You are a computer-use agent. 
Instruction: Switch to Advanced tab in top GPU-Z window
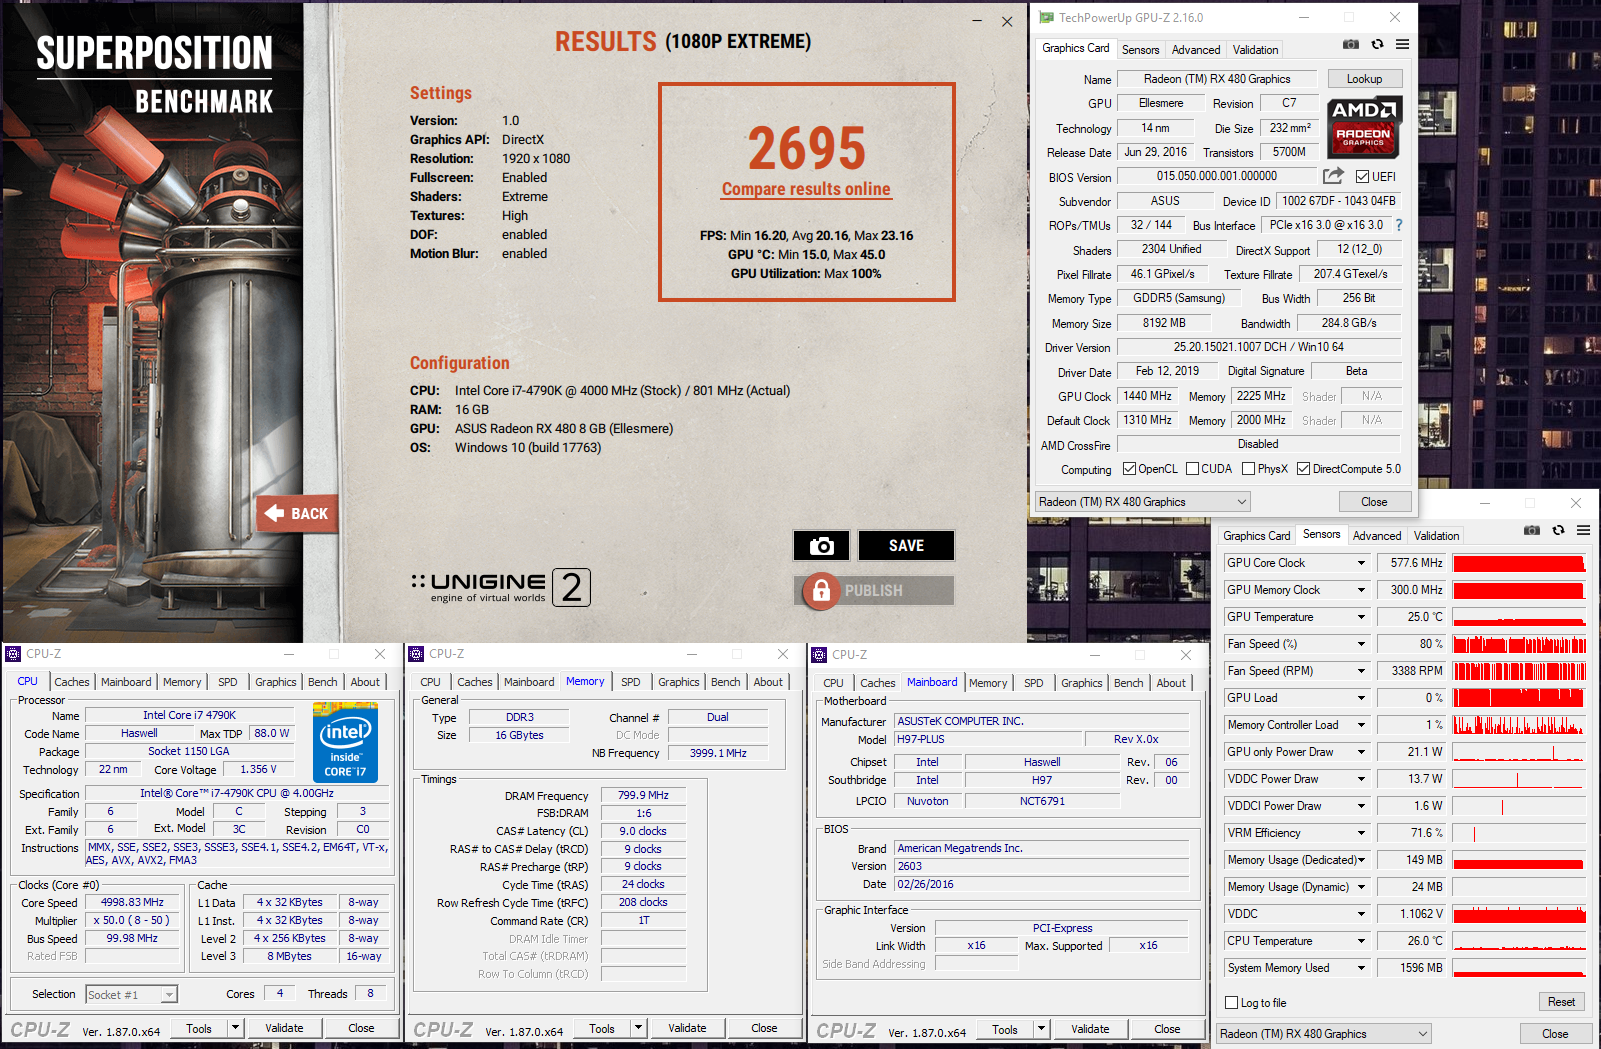(x=1196, y=49)
